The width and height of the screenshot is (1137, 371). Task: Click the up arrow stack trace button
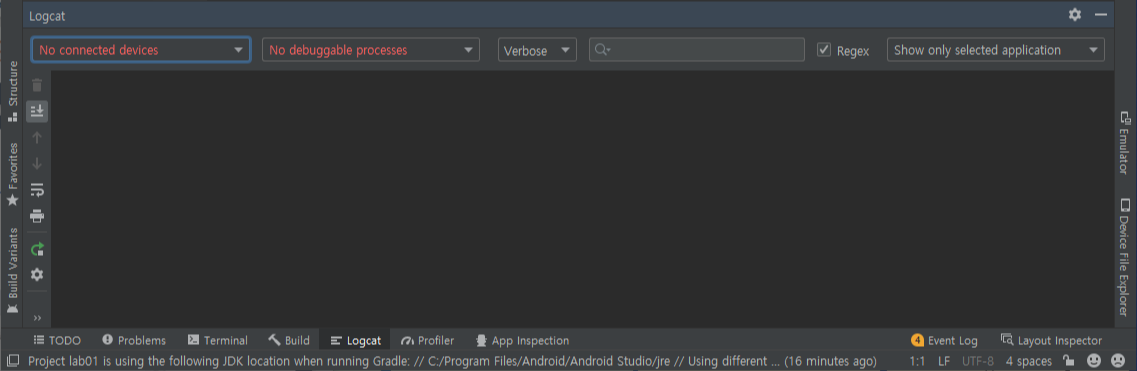[37, 137]
